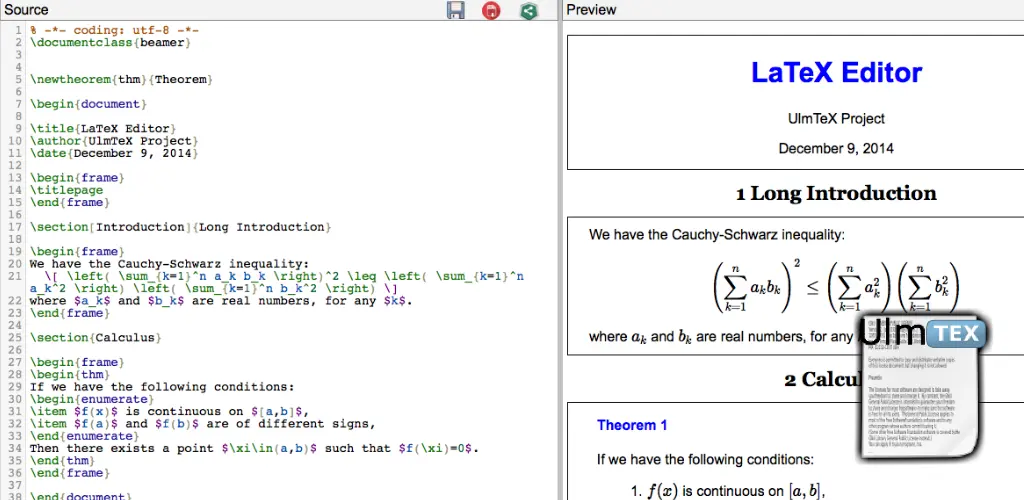Click the \begin{thm} source line

click(70, 375)
